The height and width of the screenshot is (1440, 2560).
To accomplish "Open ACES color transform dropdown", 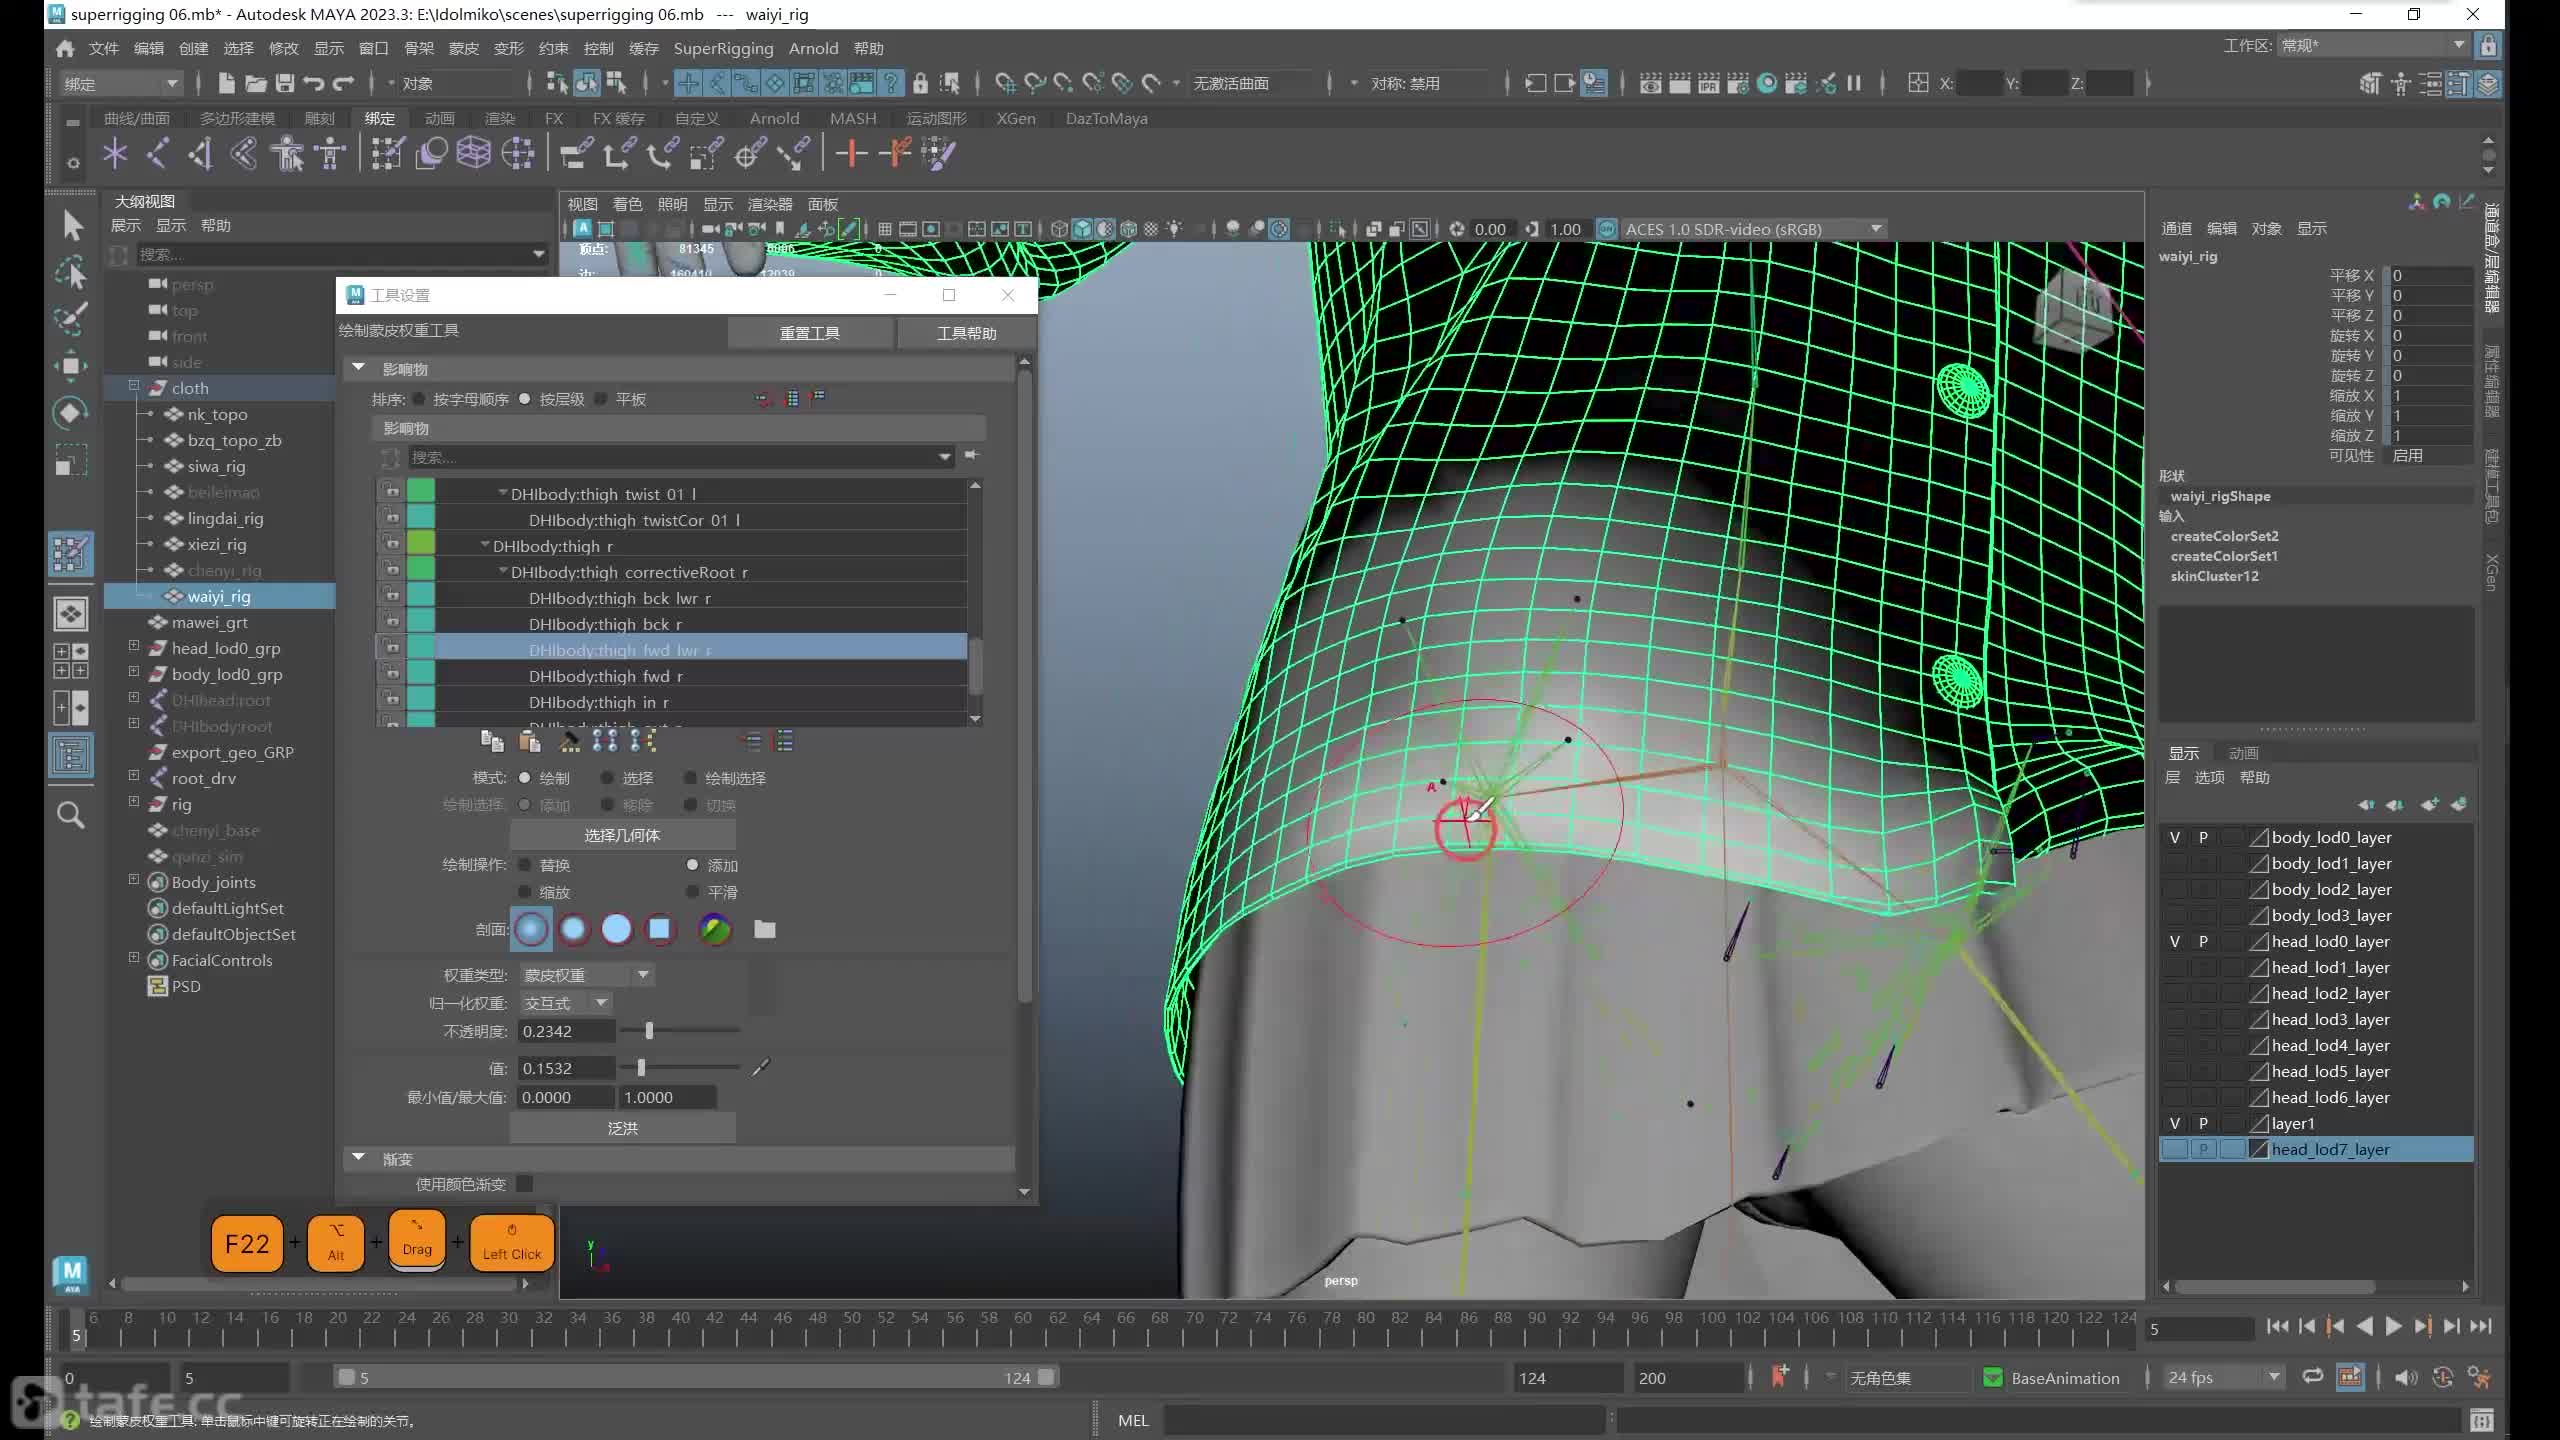I will click(1753, 229).
